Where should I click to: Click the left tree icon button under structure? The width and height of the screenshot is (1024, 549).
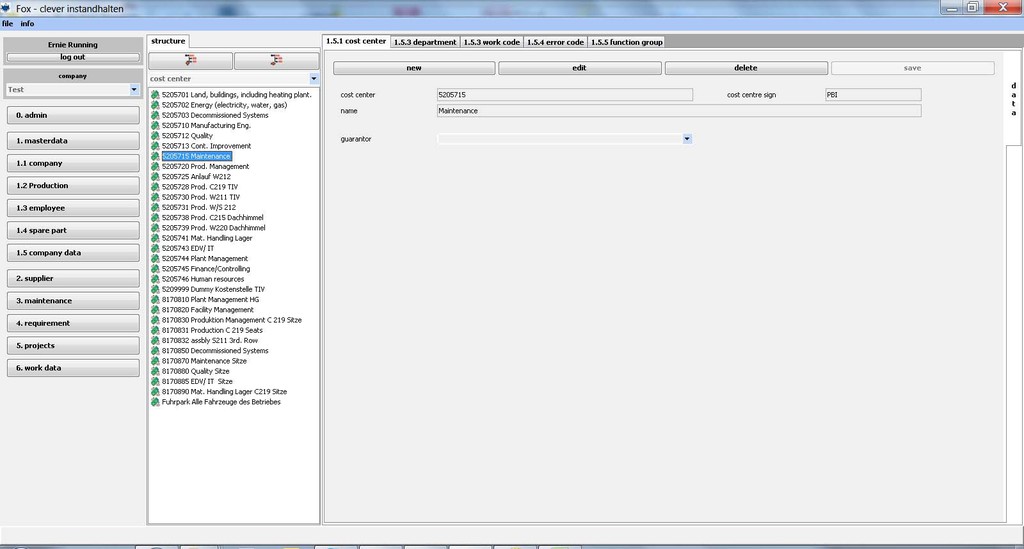coord(190,61)
